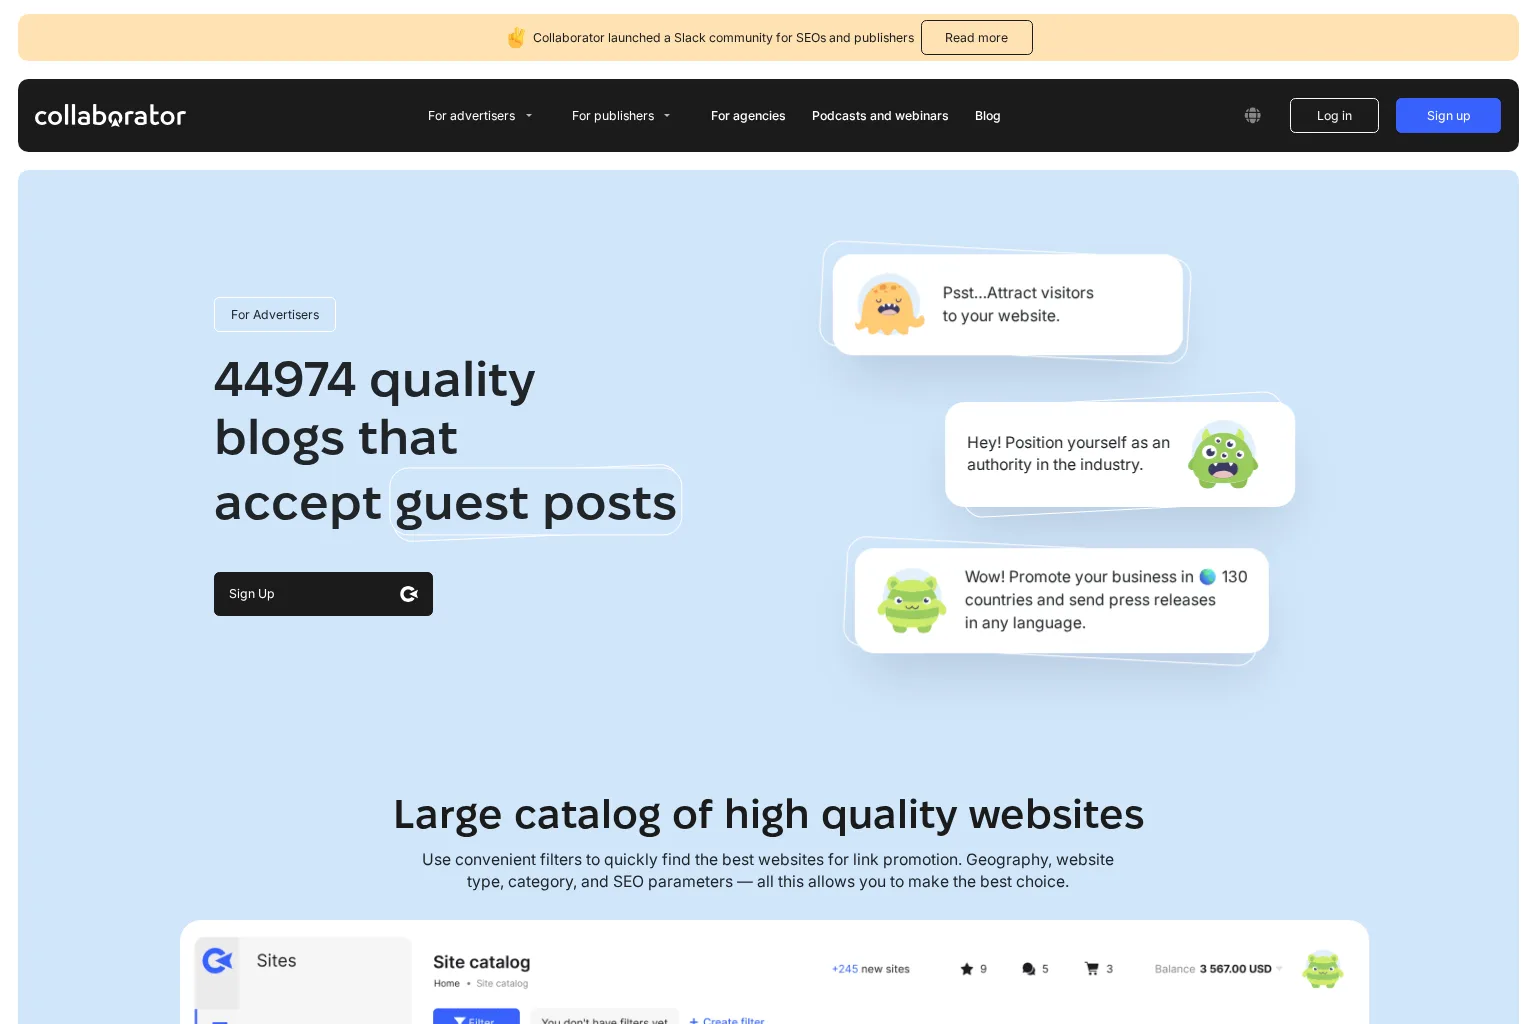Go to Podcasts and webinars
The width and height of the screenshot is (1536, 1024).
tap(880, 116)
